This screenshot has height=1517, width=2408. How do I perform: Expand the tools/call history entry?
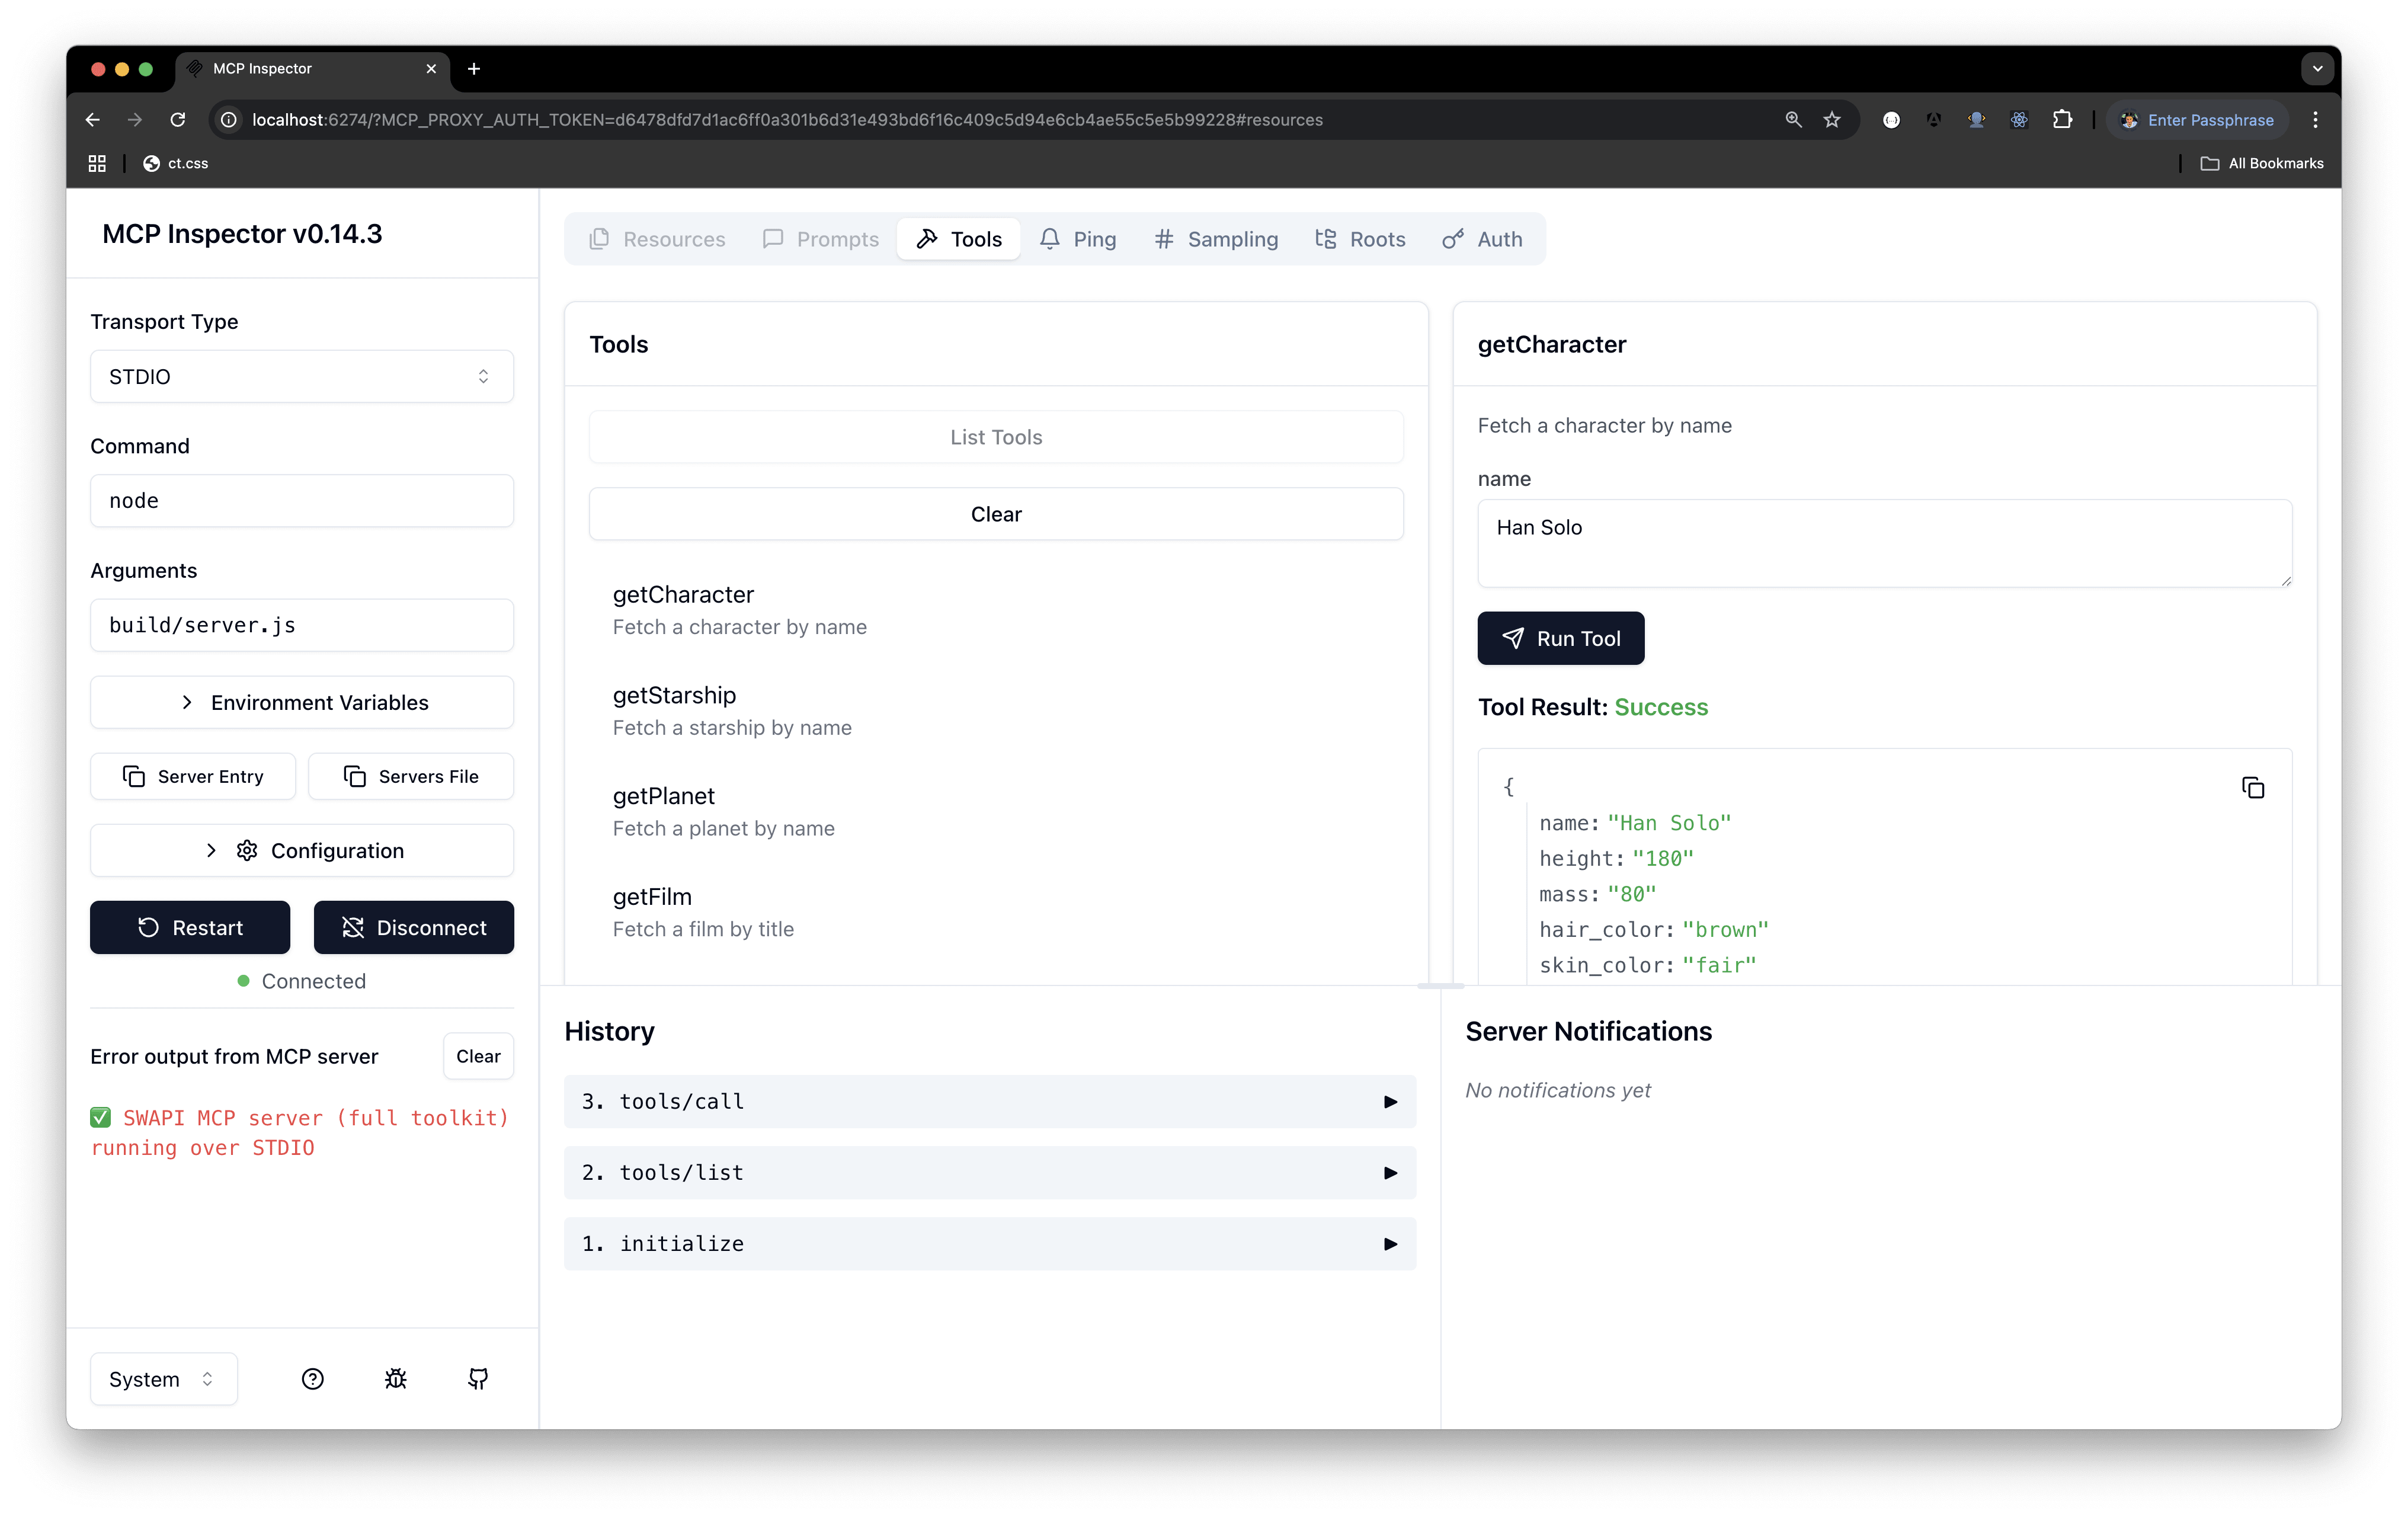click(x=989, y=1101)
